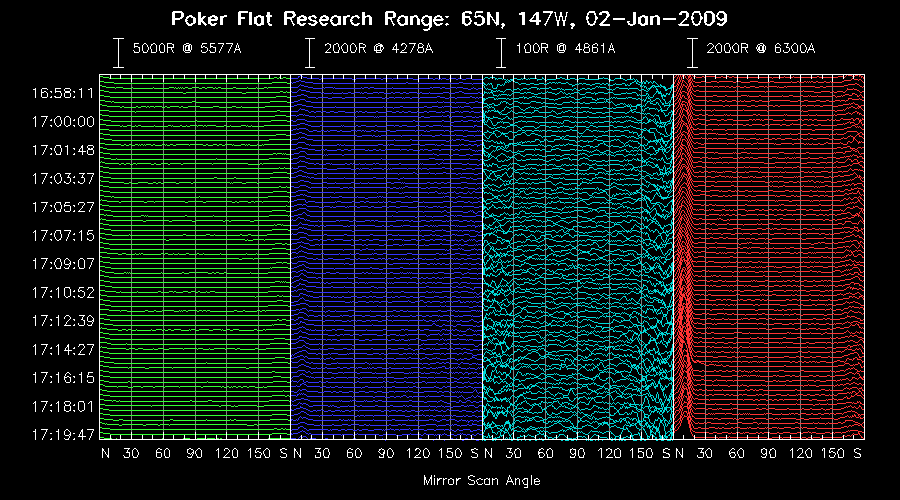Click the 60 label under the cyan panel
Image resolution: width=900 pixels, height=500 pixels.
(545, 454)
